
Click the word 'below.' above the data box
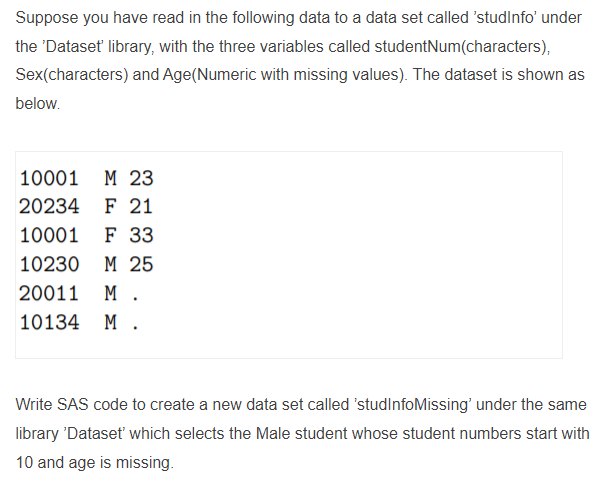click(38, 104)
